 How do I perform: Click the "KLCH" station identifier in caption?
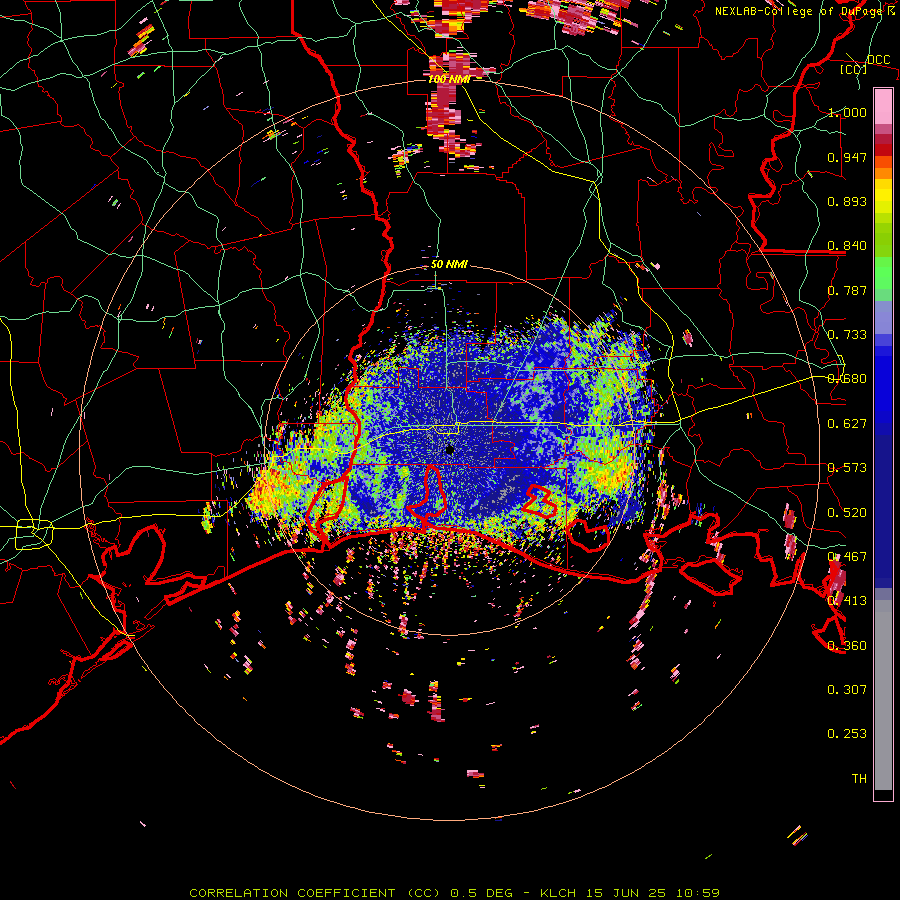[x=558, y=893]
